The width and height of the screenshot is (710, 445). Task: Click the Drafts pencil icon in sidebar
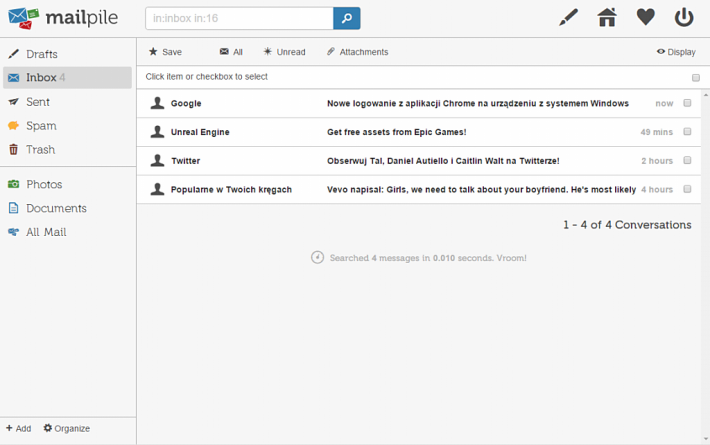[14, 54]
